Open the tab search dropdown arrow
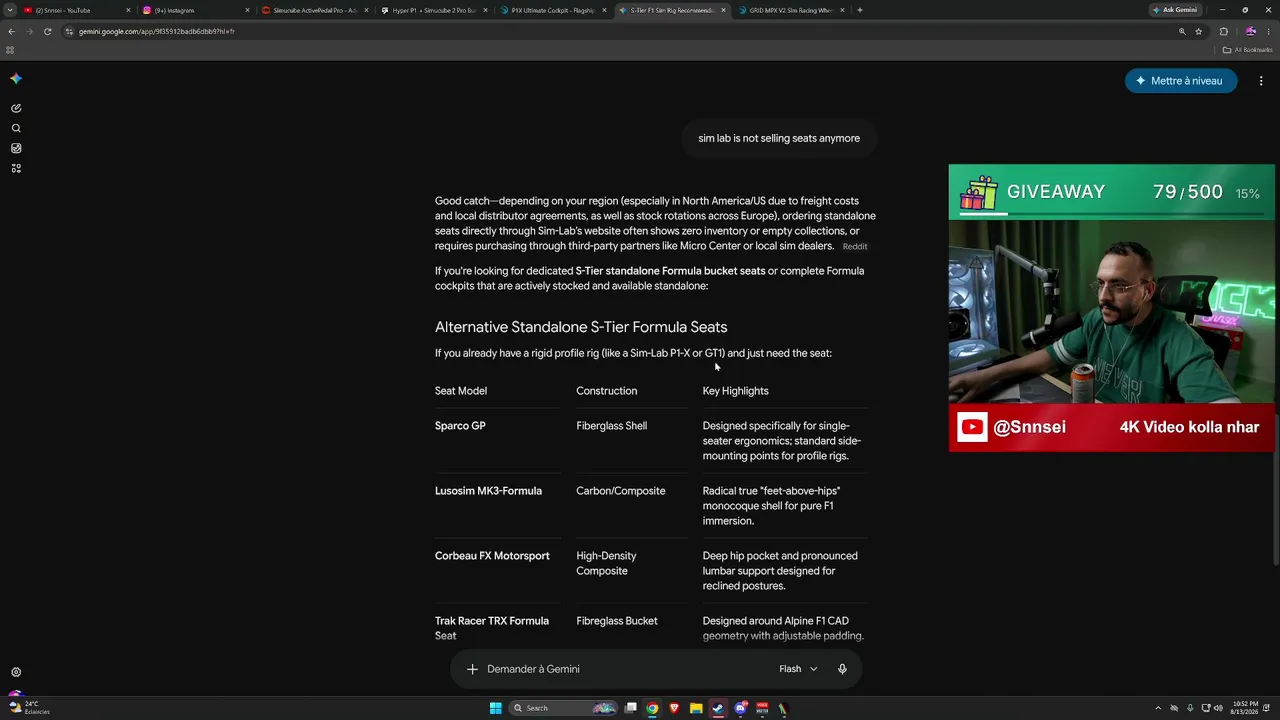 [x=10, y=10]
